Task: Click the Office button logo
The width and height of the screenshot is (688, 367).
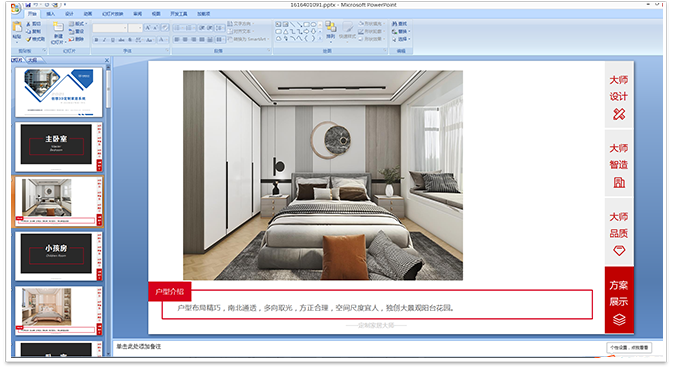Action: coord(15,8)
